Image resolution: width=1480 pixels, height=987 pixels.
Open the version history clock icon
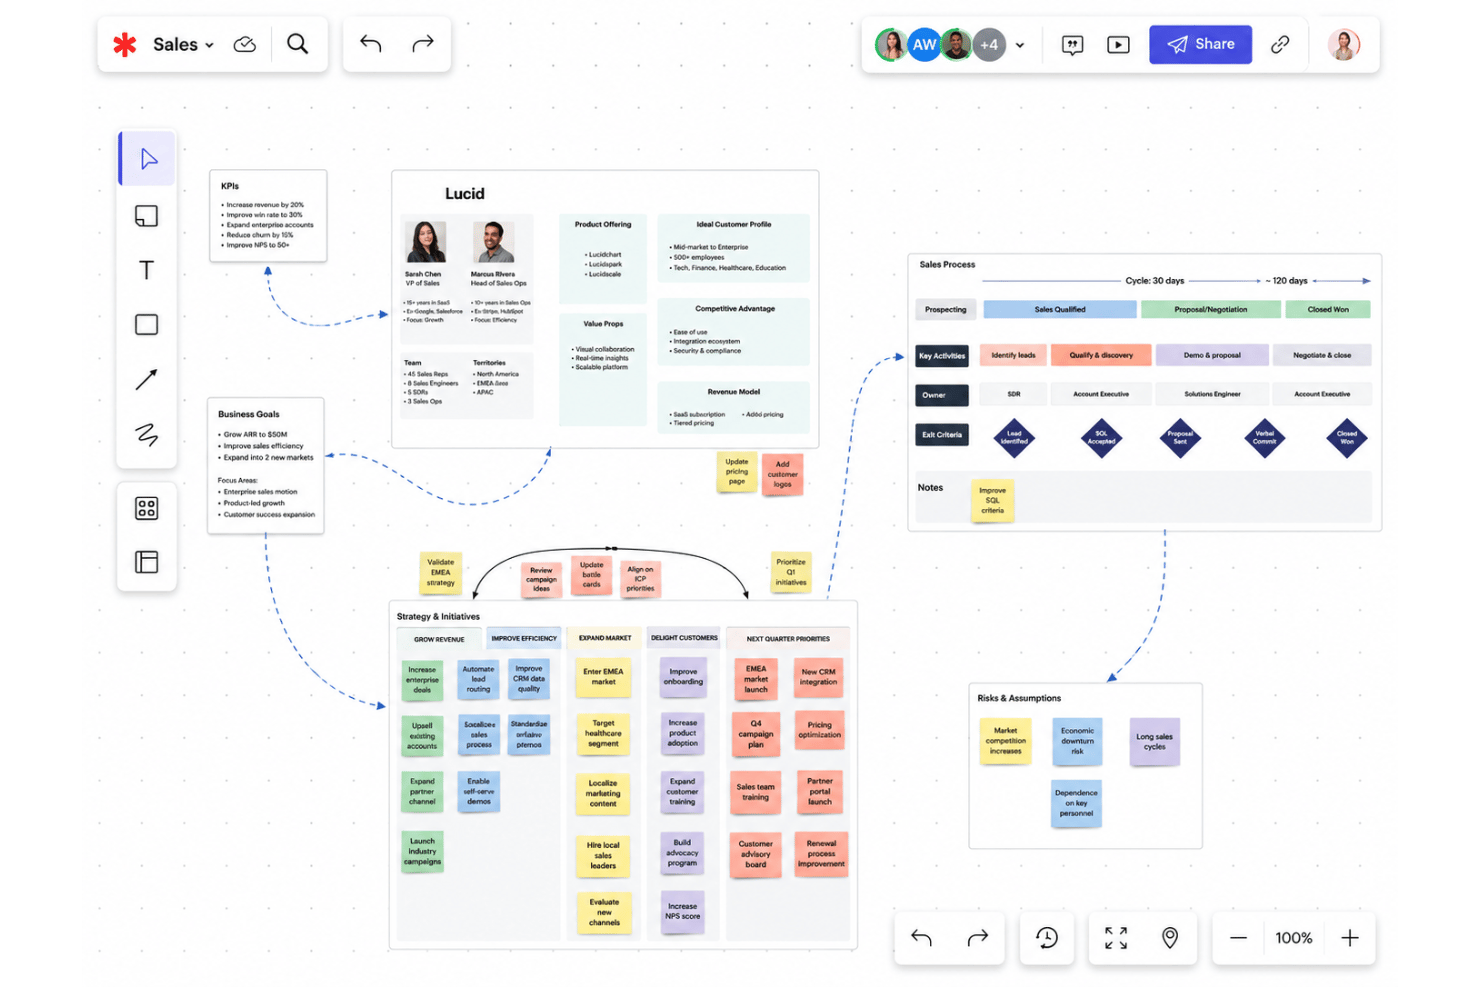click(1047, 937)
